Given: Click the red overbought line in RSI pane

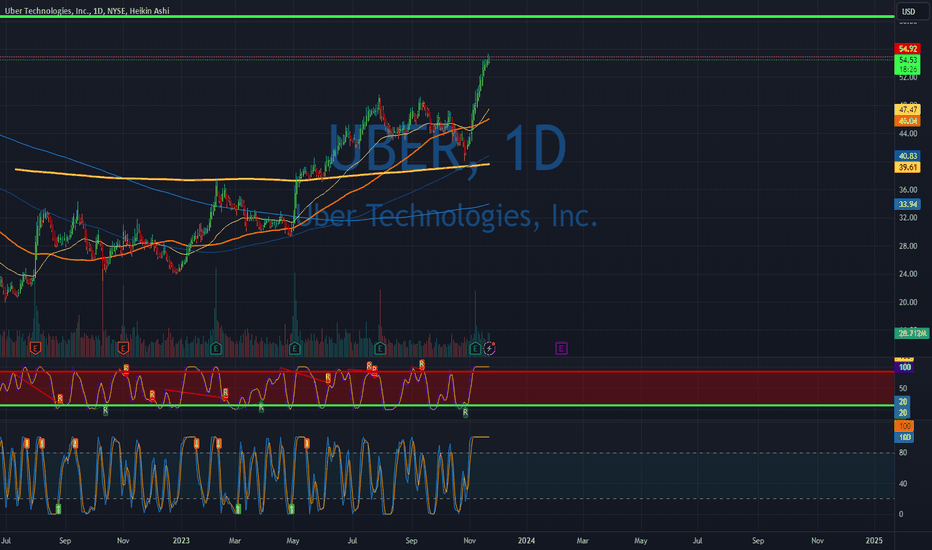Looking at the screenshot, I should click(x=447, y=372).
